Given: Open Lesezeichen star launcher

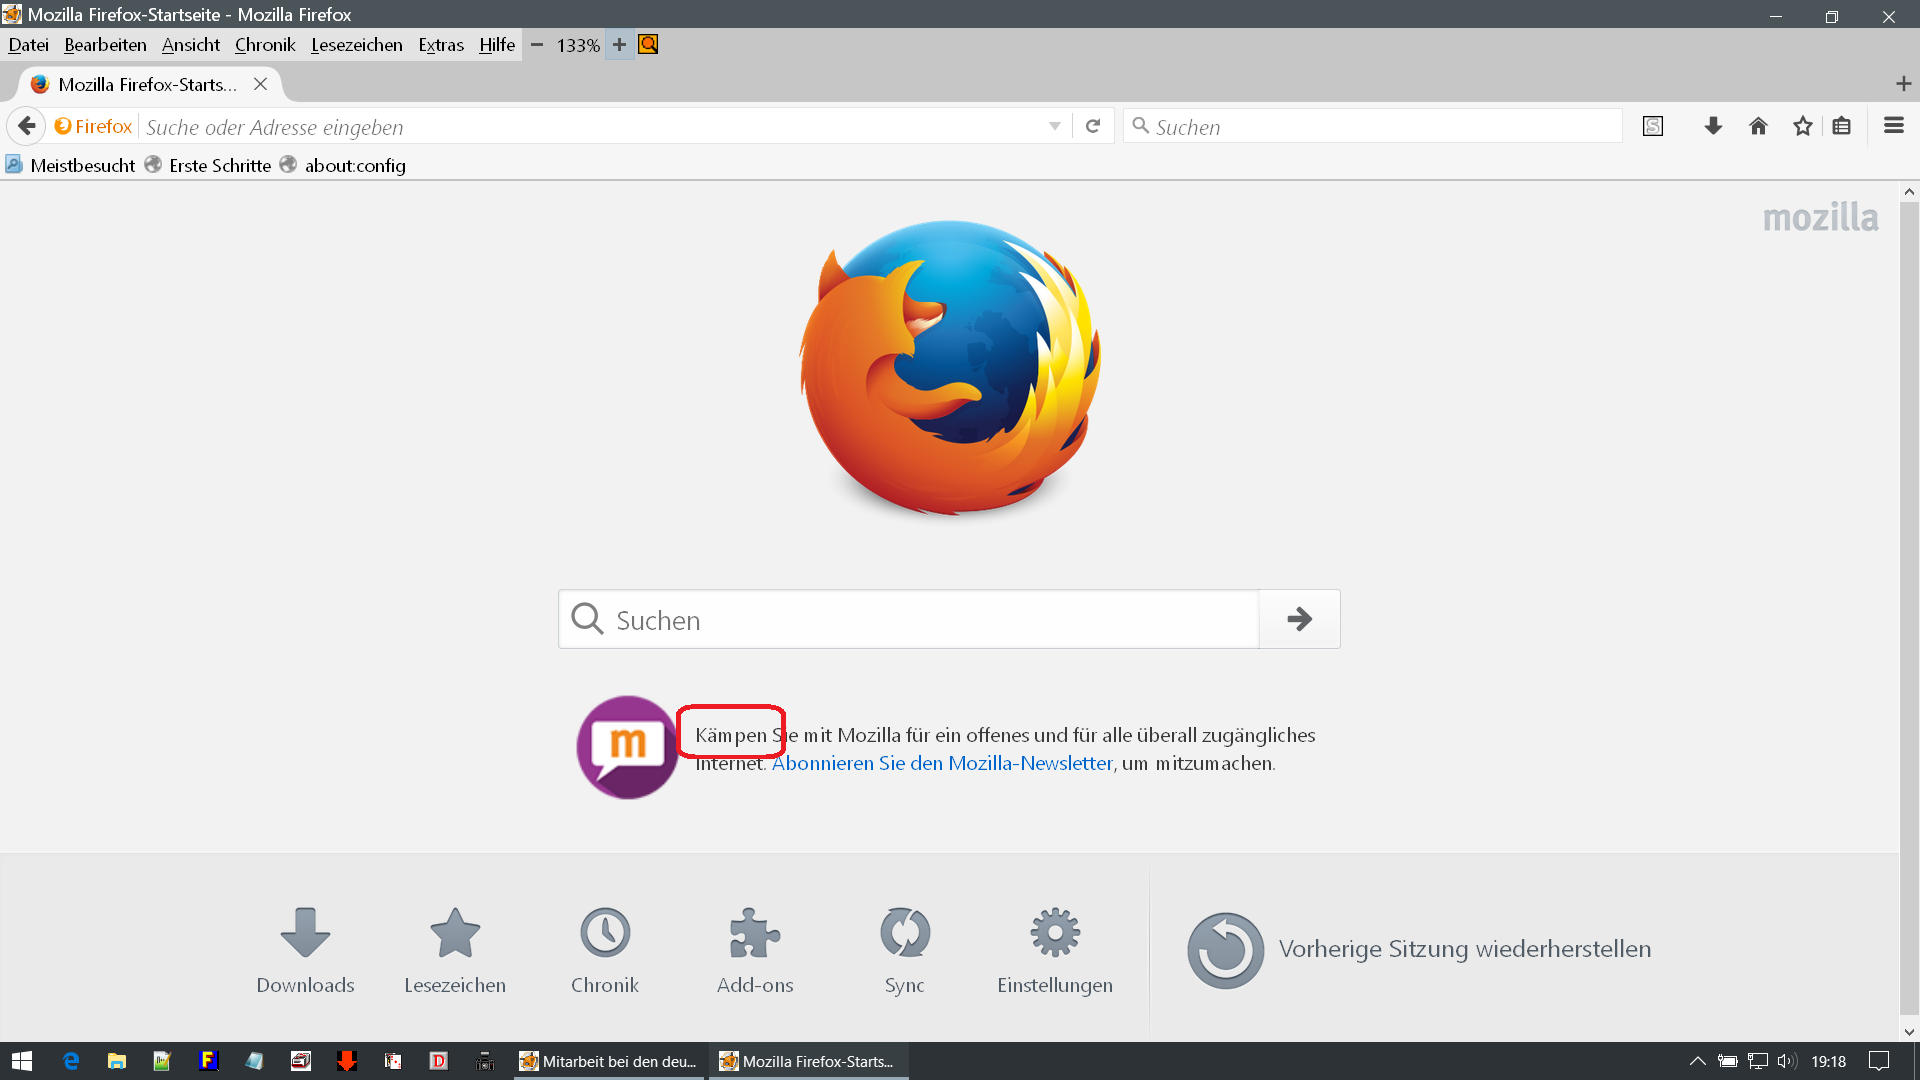Looking at the screenshot, I should pyautogui.click(x=455, y=933).
